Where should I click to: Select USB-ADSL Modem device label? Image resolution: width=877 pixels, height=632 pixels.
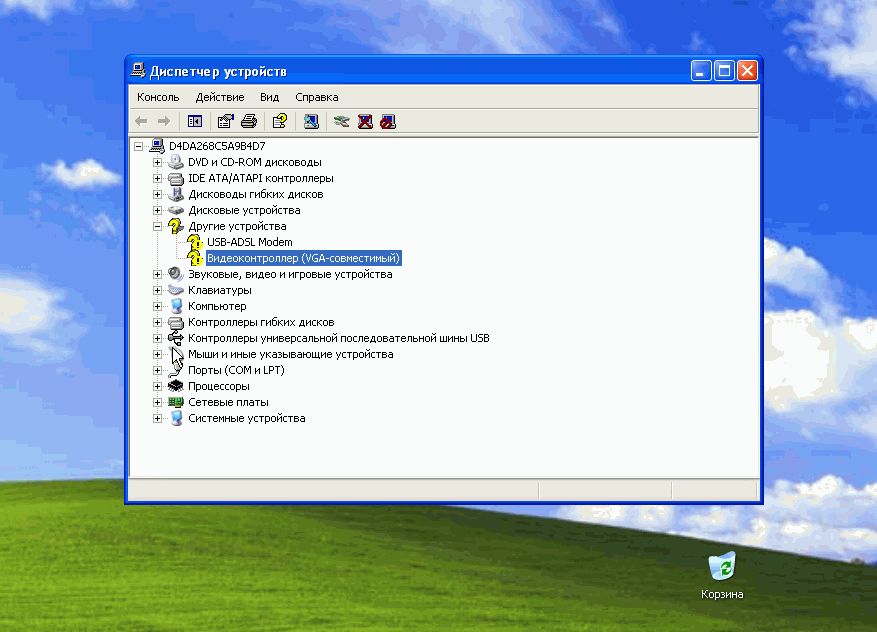249,242
